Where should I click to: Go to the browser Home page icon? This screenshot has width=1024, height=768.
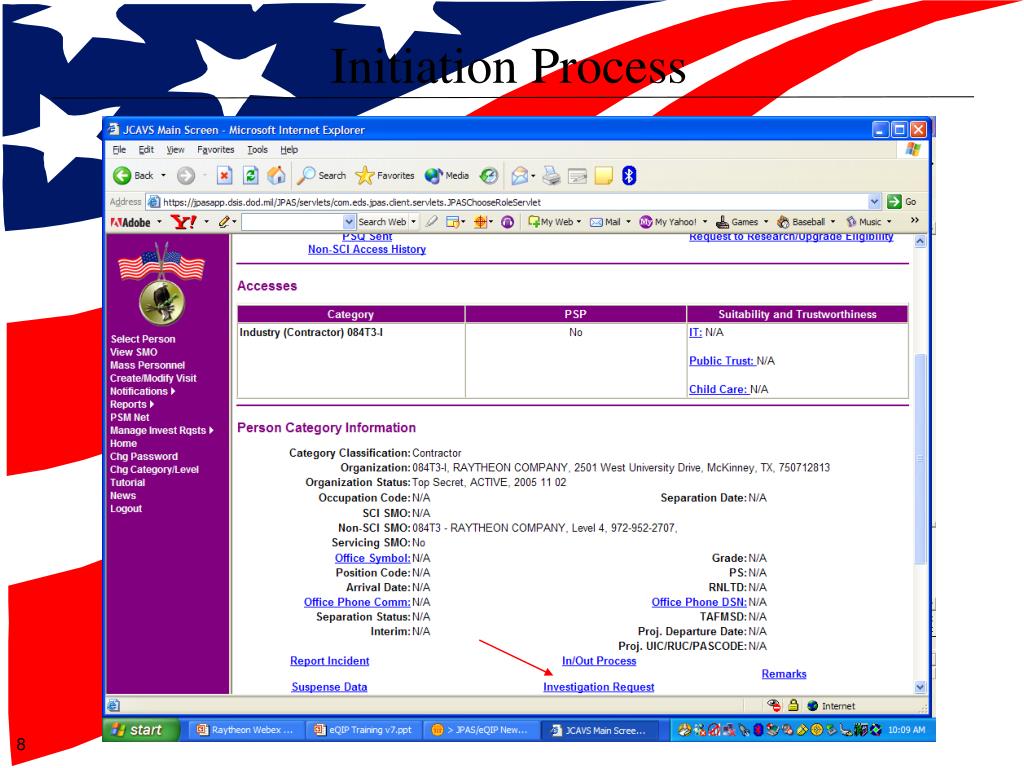[276, 175]
